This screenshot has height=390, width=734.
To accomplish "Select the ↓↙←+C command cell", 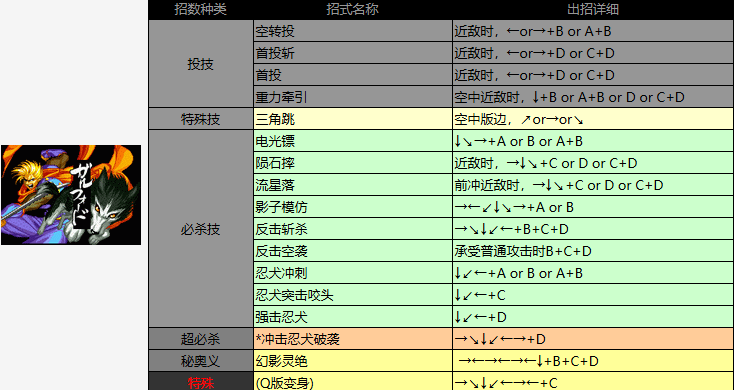I will click(x=593, y=295).
